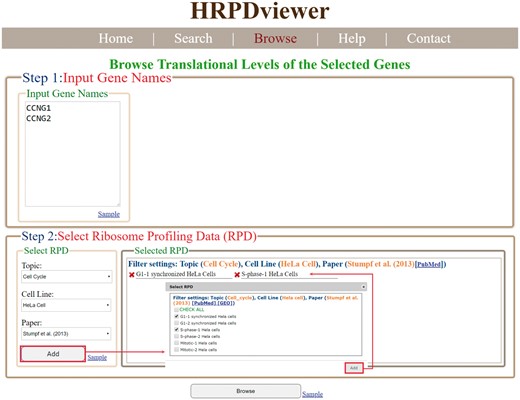Open the Contact page

click(428, 38)
